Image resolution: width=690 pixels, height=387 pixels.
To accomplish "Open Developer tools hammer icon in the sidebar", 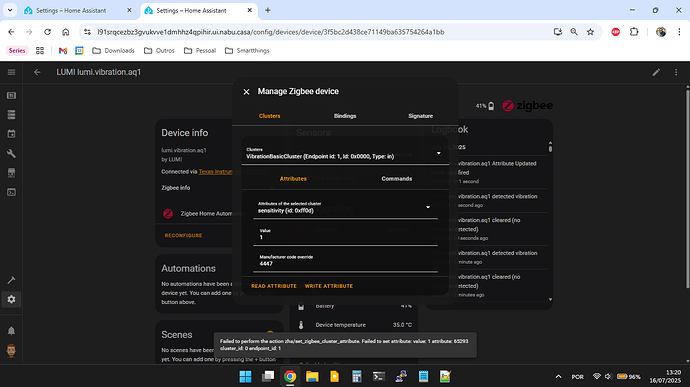I will [11, 280].
